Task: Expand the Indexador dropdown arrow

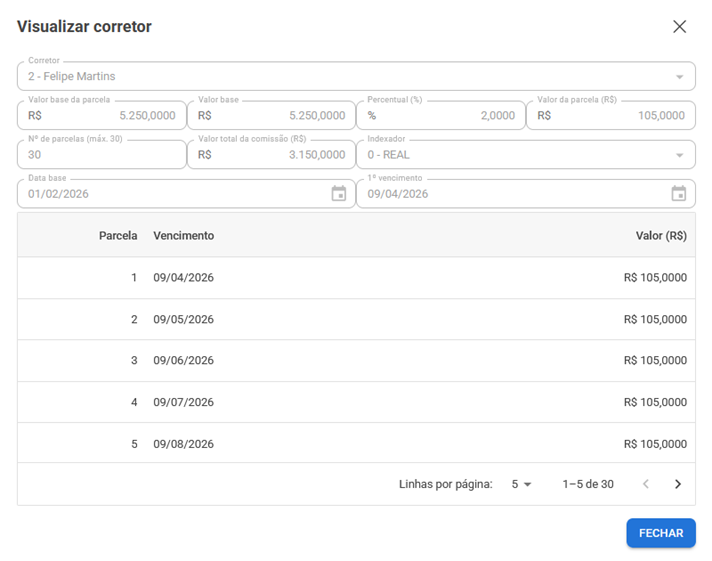Action: pyautogui.click(x=679, y=155)
